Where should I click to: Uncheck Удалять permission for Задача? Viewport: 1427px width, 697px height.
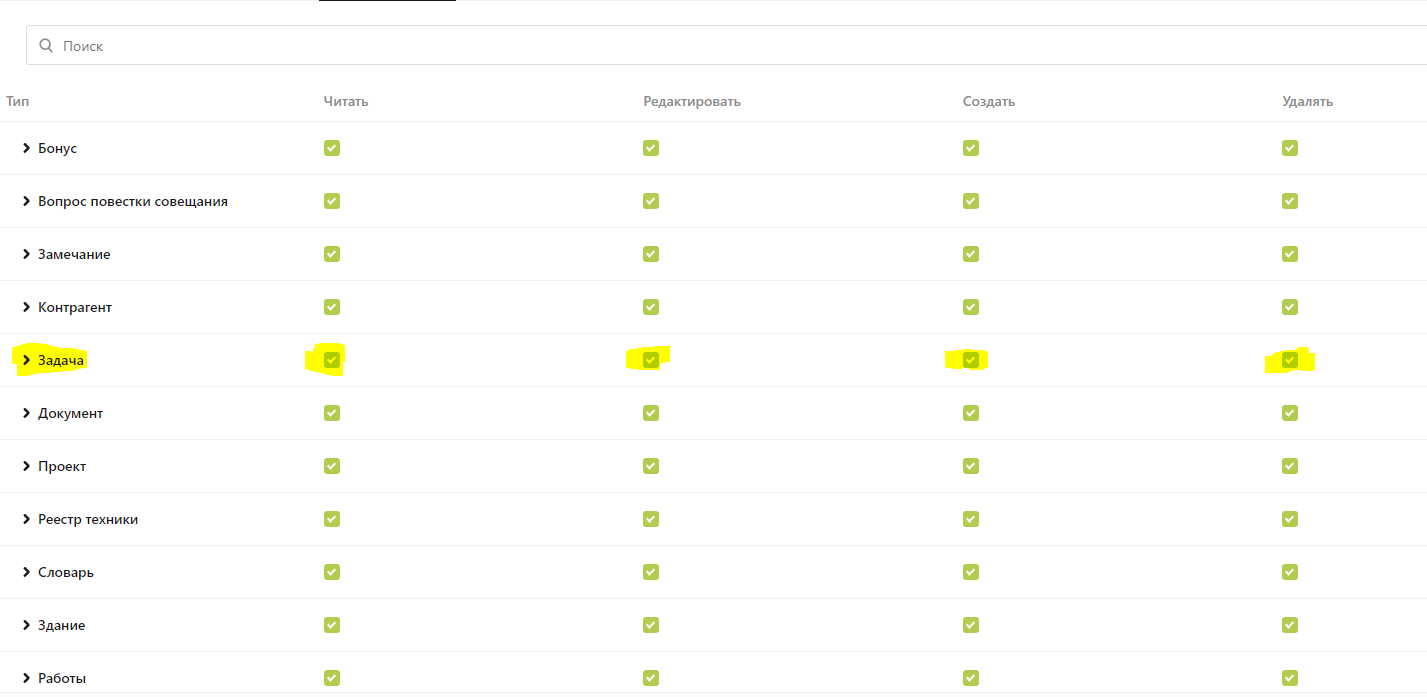click(1290, 360)
